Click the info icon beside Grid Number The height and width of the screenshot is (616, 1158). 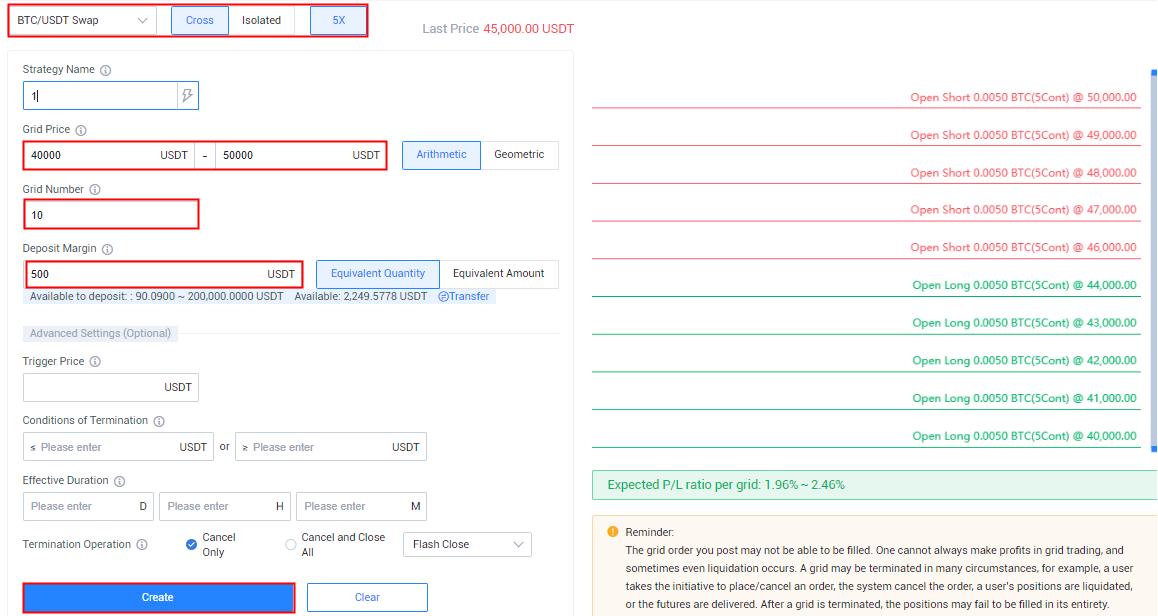coord(95,190)
